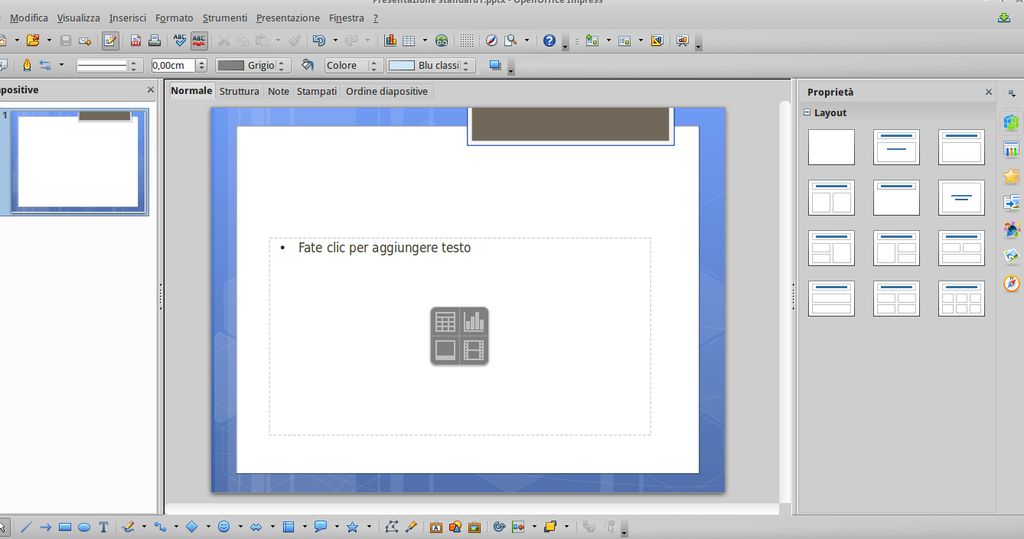Open the line style dropdown
Image resolution: width=1024 pixels, height=539 pixels.
click(108, 65)
